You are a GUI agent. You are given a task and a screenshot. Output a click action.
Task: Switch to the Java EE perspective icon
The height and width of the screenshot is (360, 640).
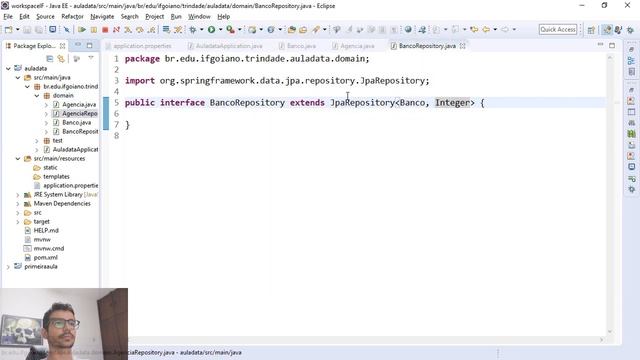click(x=607, y=30)
